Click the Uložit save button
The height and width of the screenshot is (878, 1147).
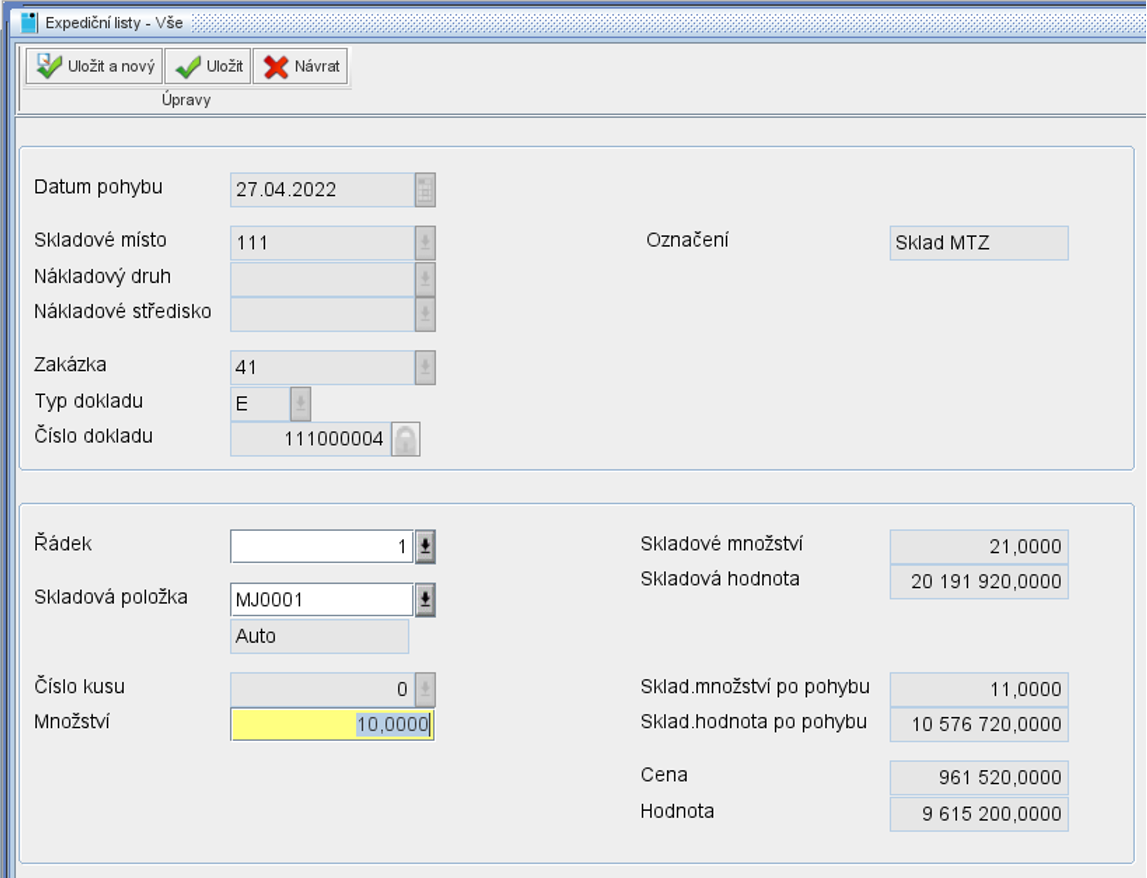click(208, 67)
